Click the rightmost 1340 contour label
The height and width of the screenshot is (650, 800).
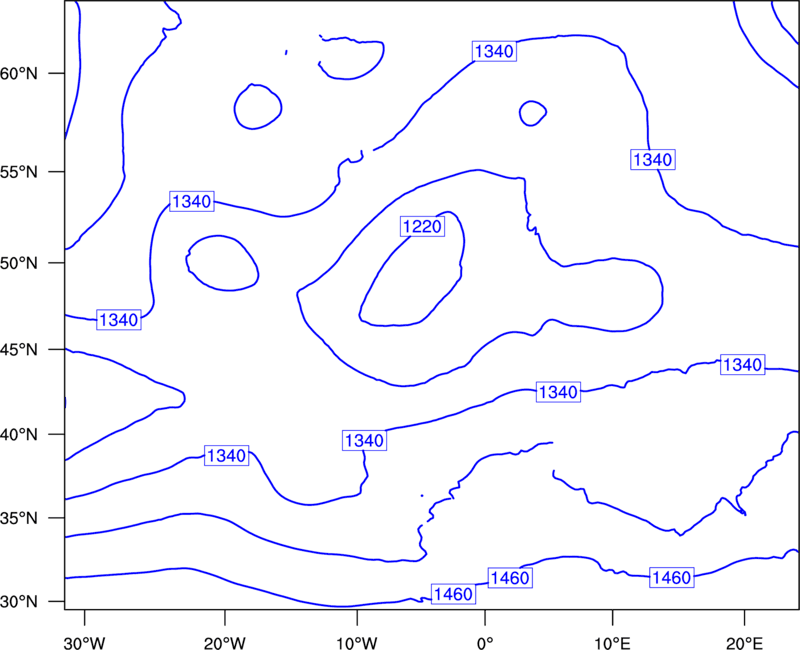click(742, 364)
